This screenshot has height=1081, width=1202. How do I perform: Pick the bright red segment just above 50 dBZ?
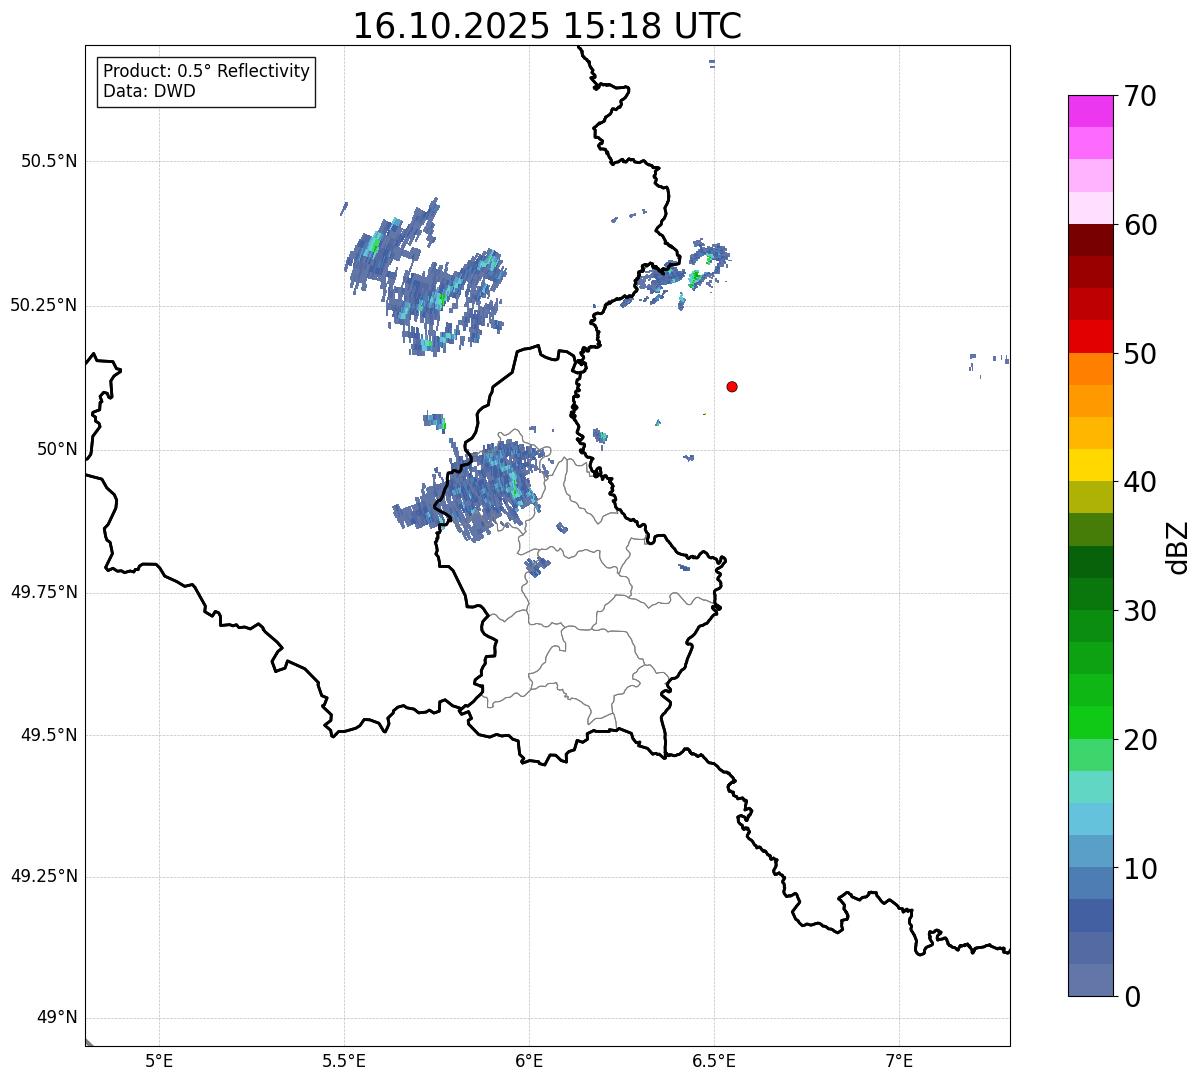[x=1090, y=336]
